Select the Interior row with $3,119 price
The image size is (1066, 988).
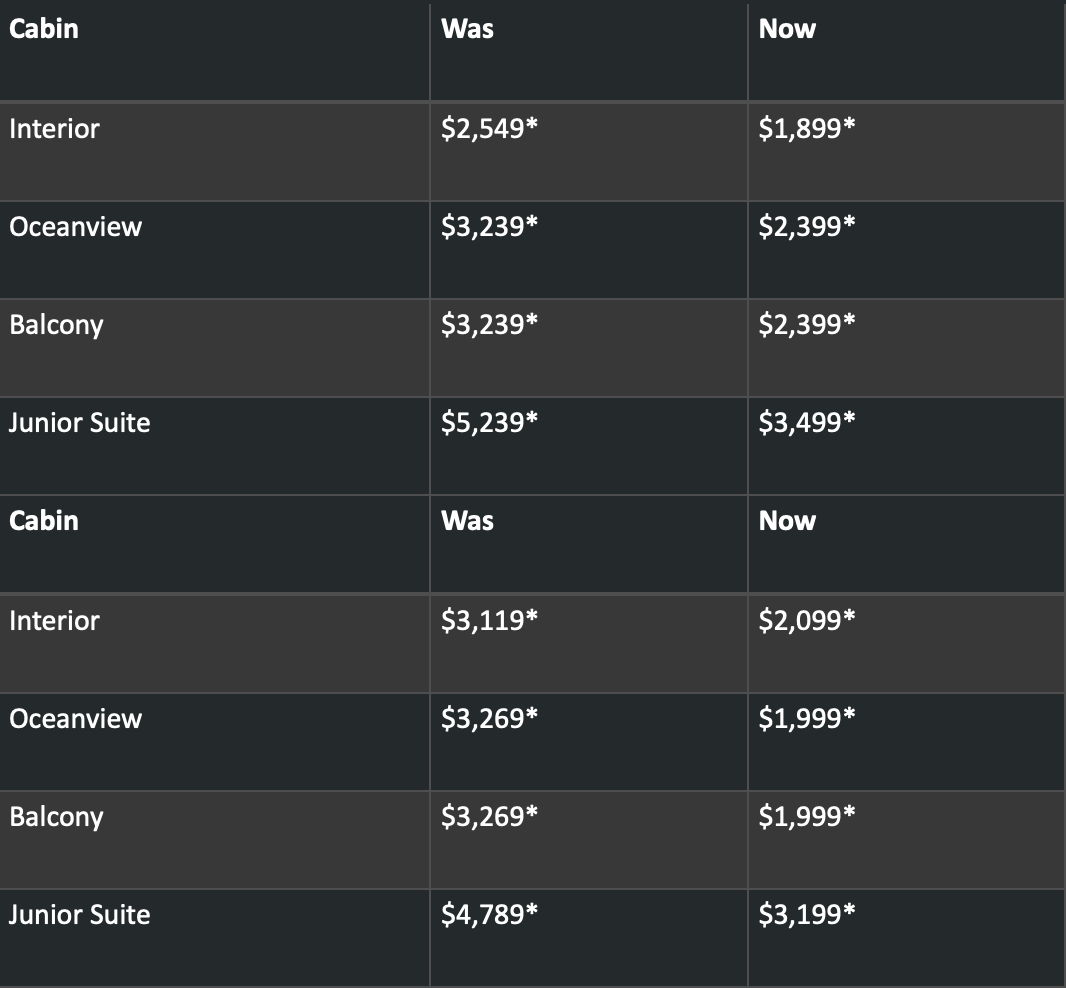coord(55,621)
